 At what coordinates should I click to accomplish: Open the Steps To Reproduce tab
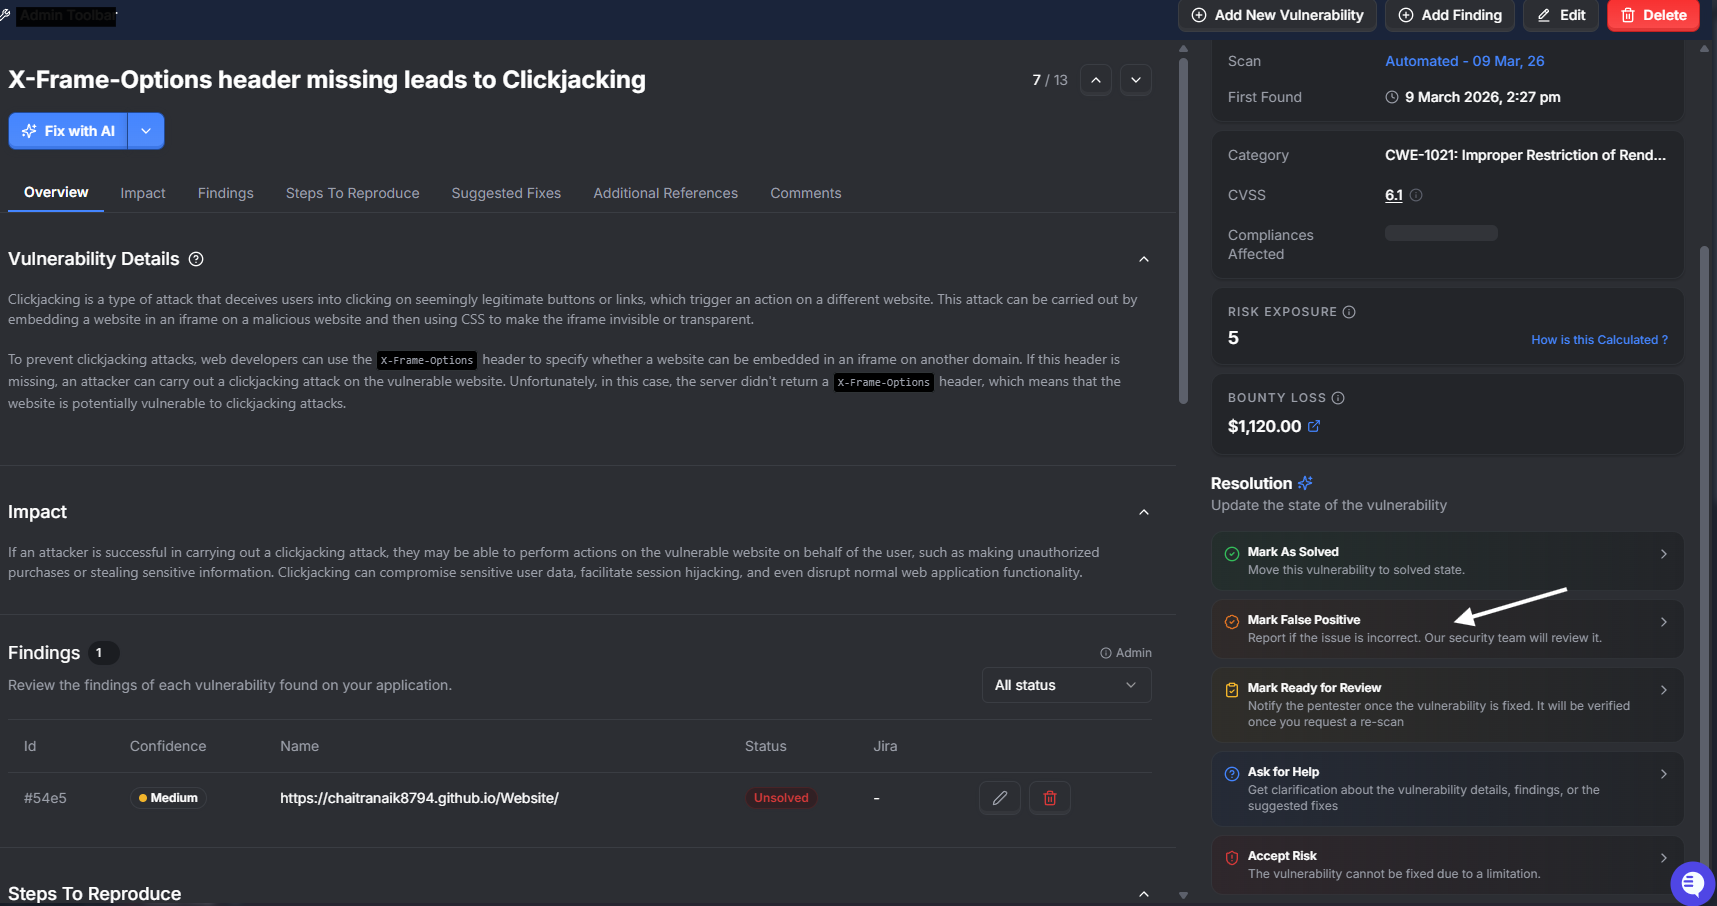point(353,193)
